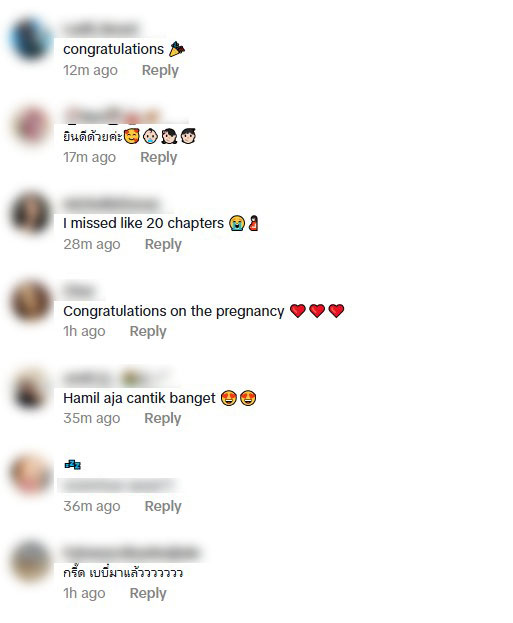Open avatar of the bottom Thai commenter
This screenshot has height=623, width=513.
[x=31, y=561]
